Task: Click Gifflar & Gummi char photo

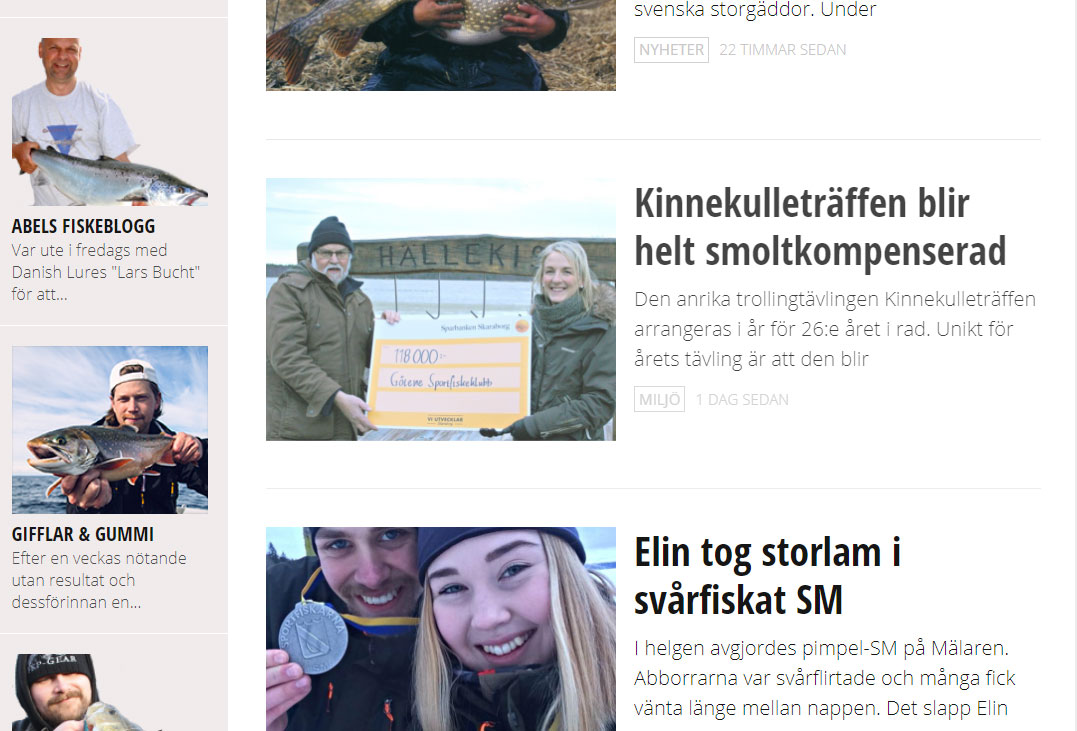Action: point(110,430)
